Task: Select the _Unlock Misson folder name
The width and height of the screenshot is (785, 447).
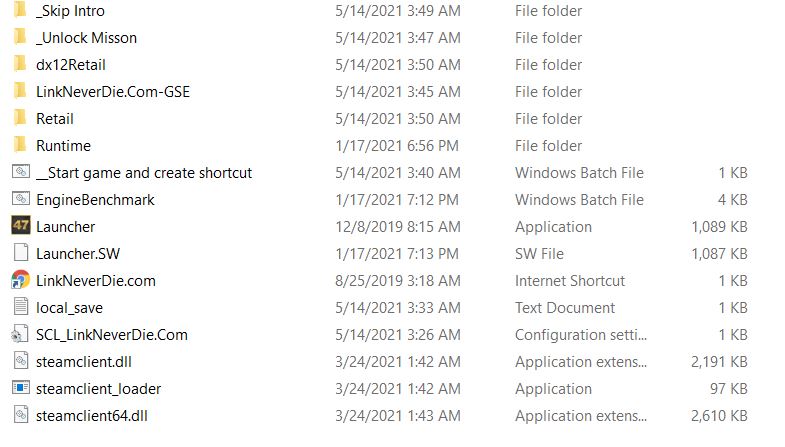Action: coord(86,37)
